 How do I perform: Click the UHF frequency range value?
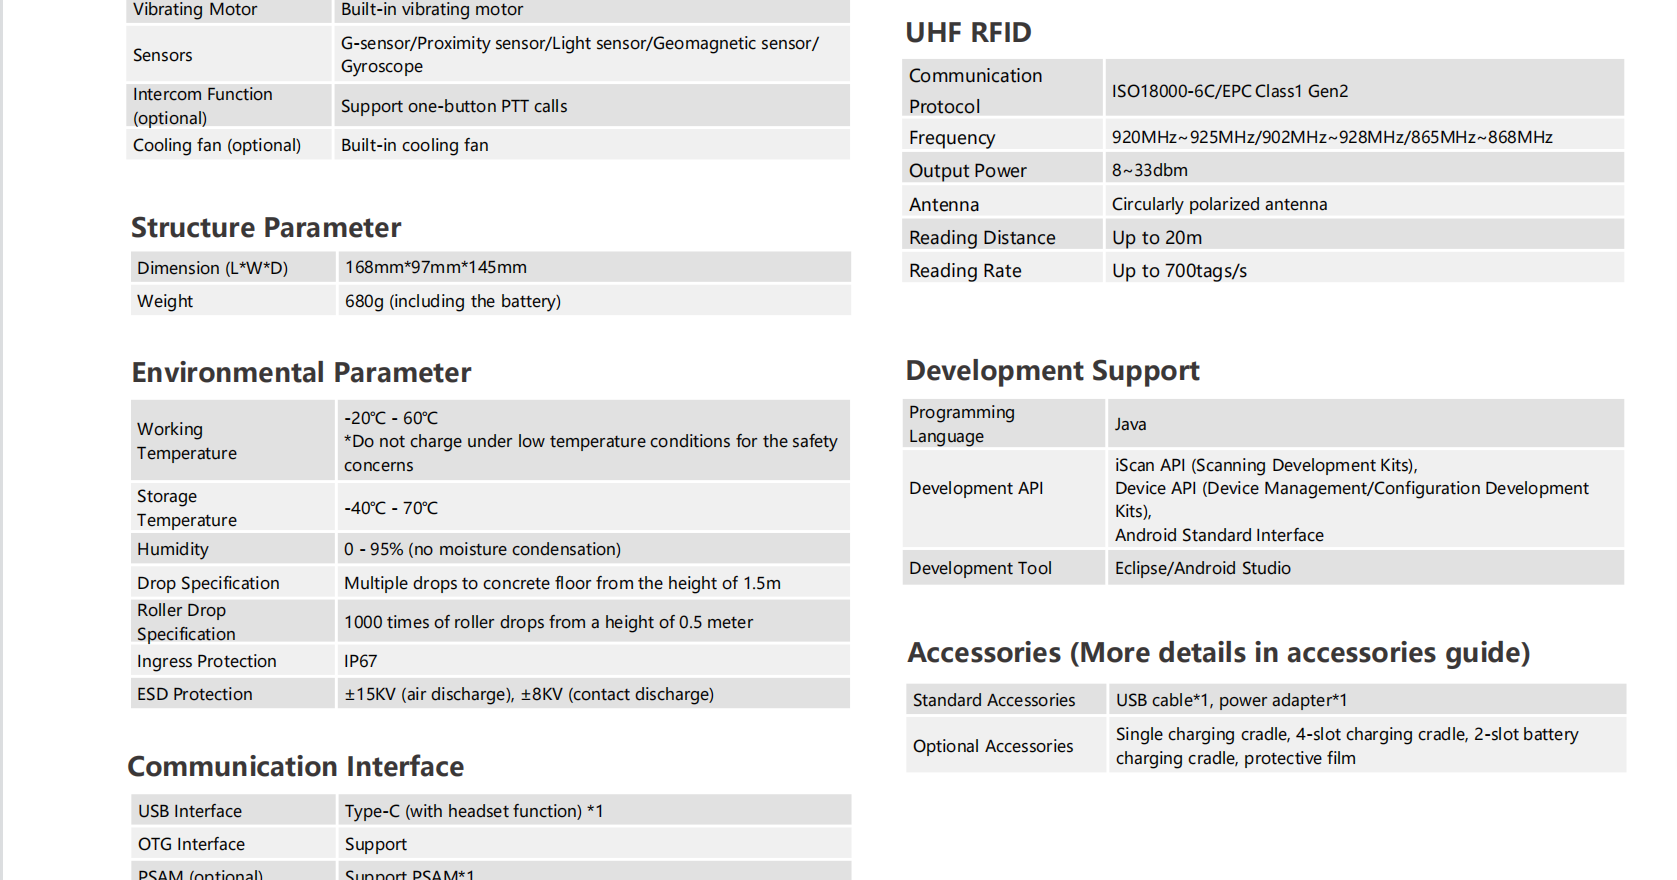(1332, 137)
